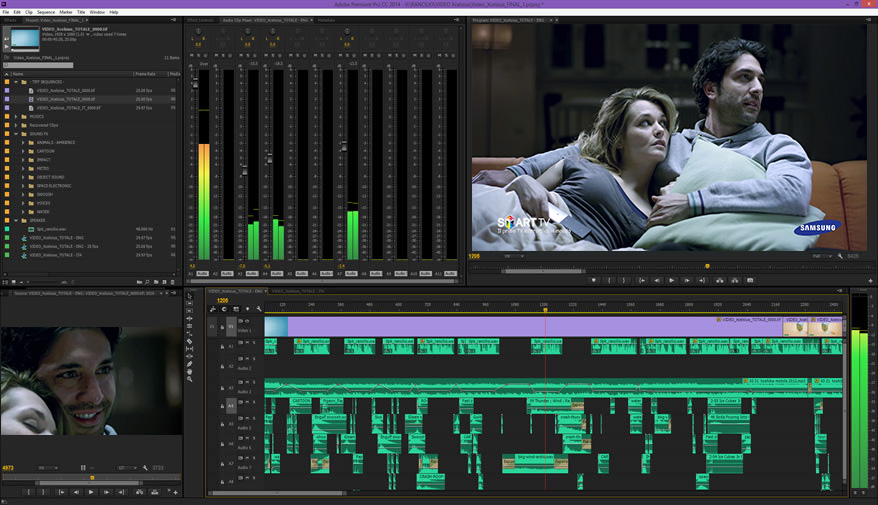
Task: Select the Selection tool in tools panel
Action: coord(189,296)
